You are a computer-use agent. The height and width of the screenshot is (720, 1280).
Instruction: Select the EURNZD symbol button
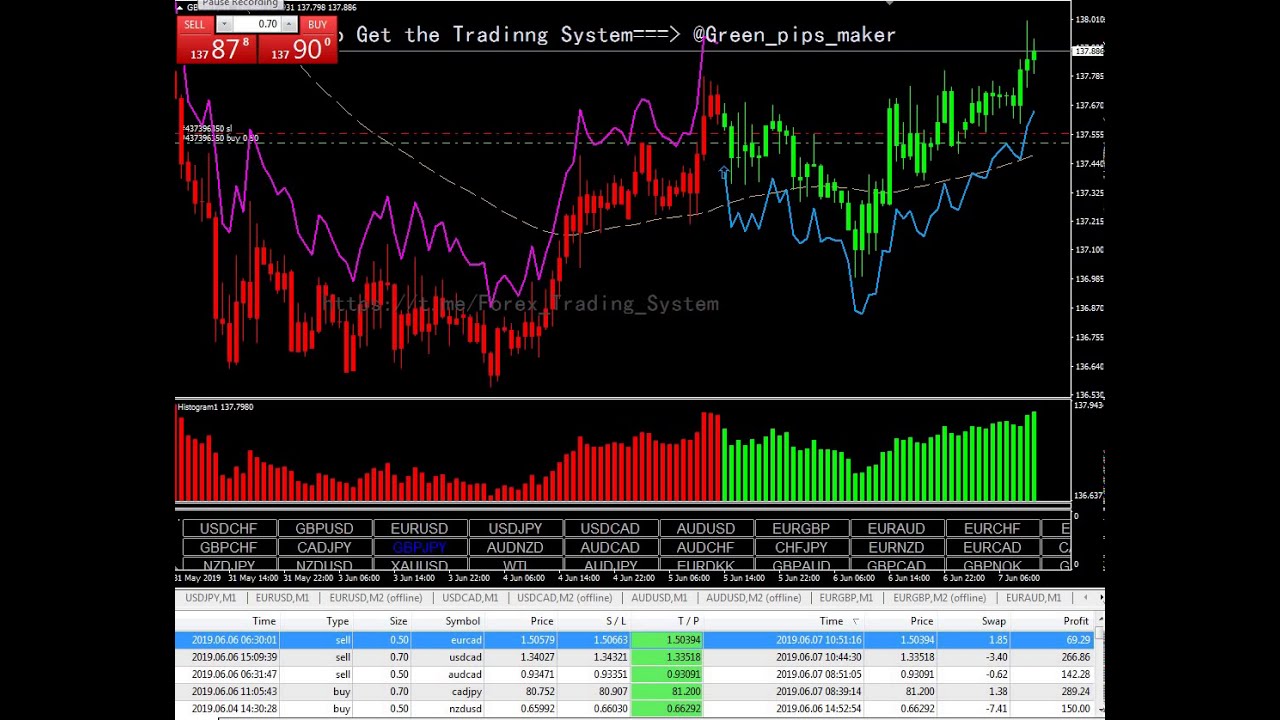[x=897, y=547]
